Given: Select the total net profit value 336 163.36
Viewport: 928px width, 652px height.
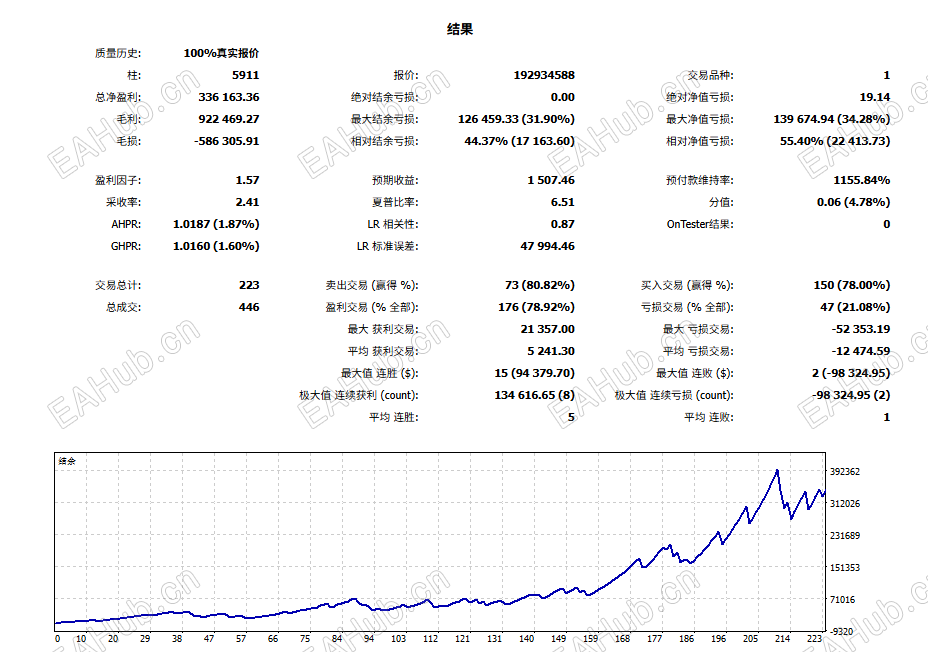Looking at the screenshot, I should click(x=228, y=97).
